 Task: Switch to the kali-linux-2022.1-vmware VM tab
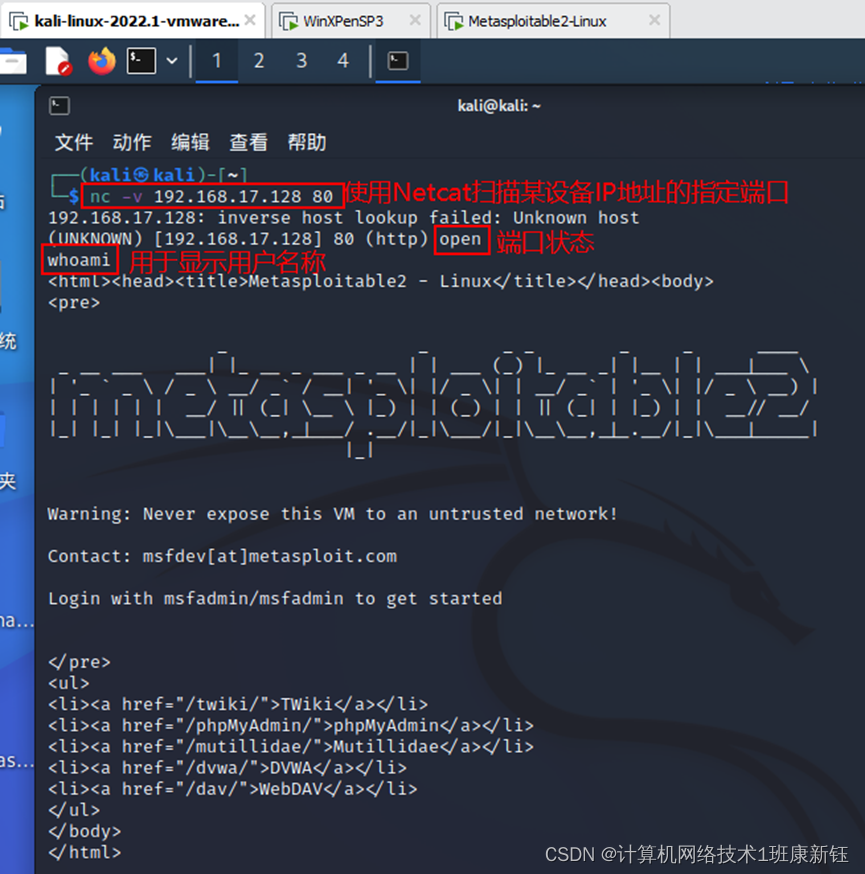[132, 21]
